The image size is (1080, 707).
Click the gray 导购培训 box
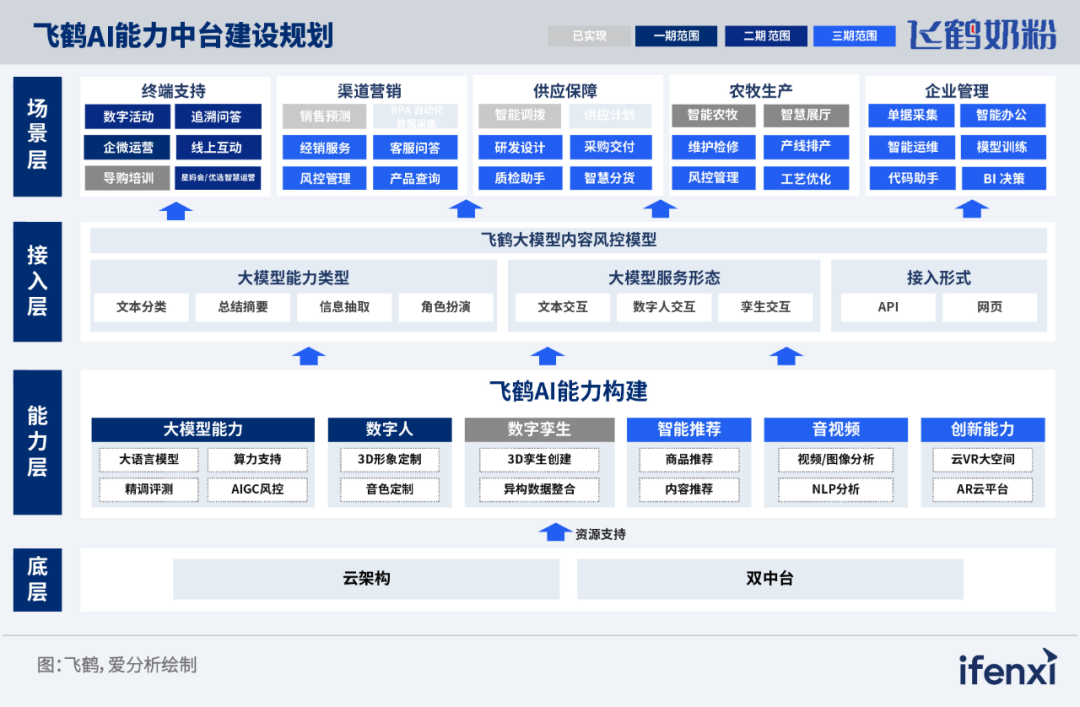tap(128, 178)
